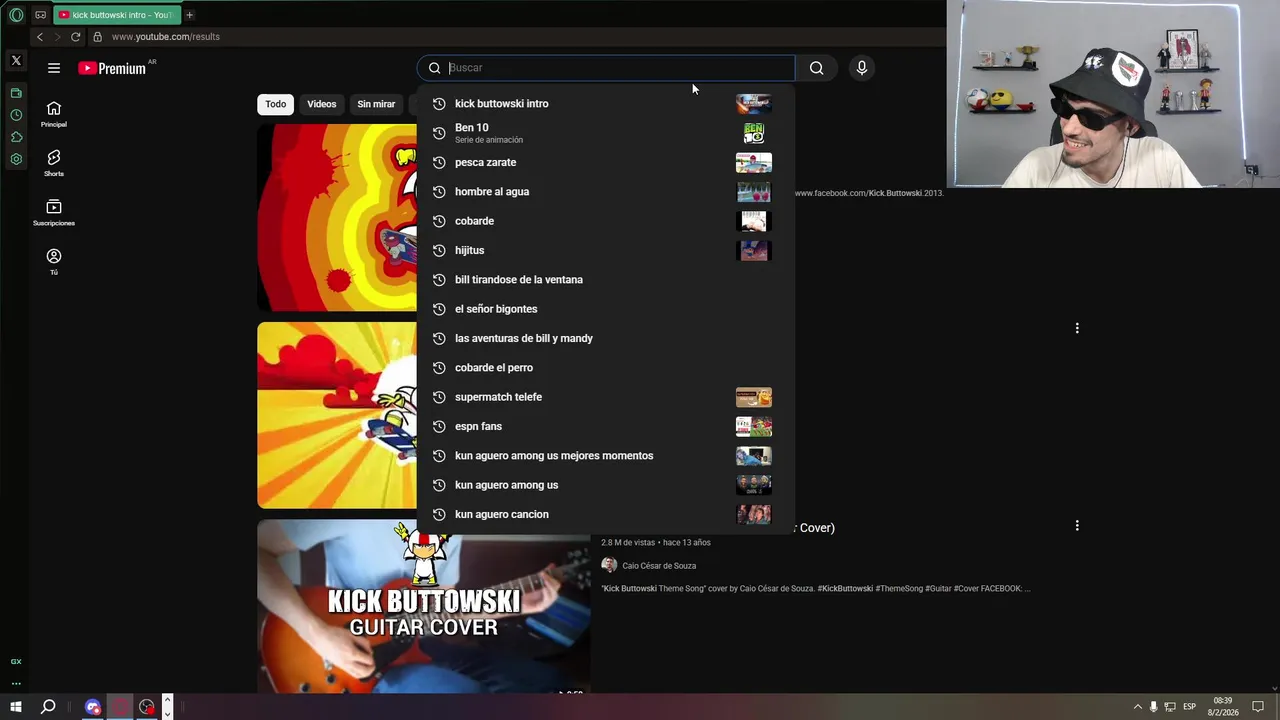1280x720 pixels.
Task: Click the search magnifier submit button
Action: click(817, 68)
